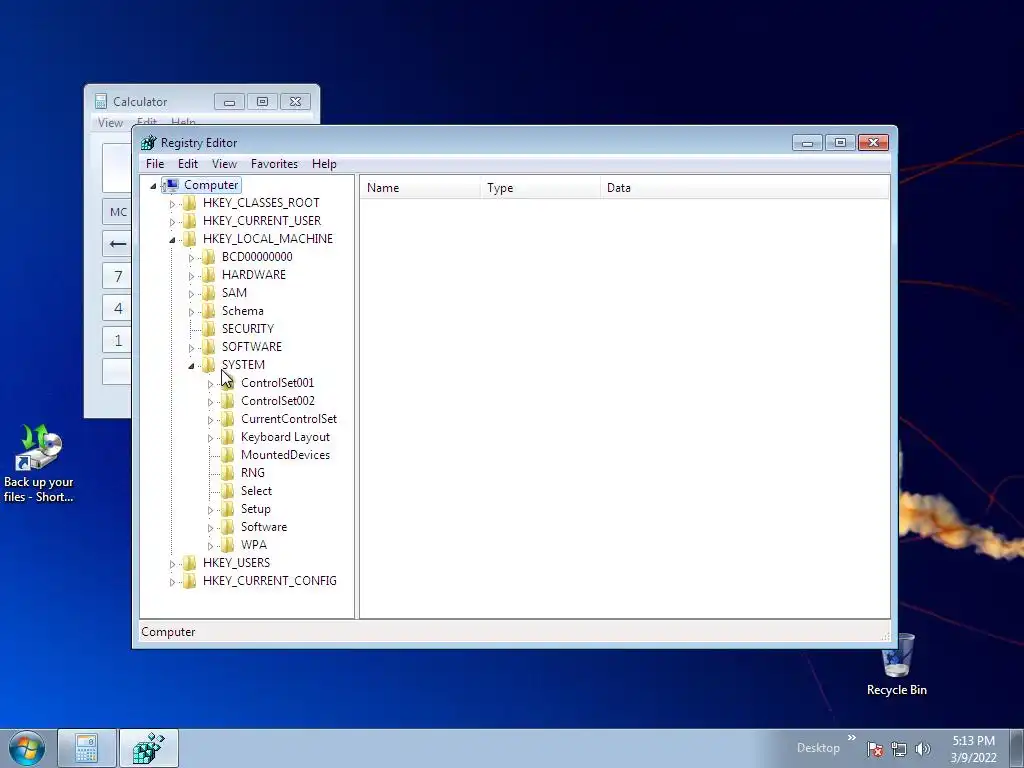The height and width of the screenshot is (768, 1024).
Task: Expand the WPA key arrow
Action: coord(210,546)
